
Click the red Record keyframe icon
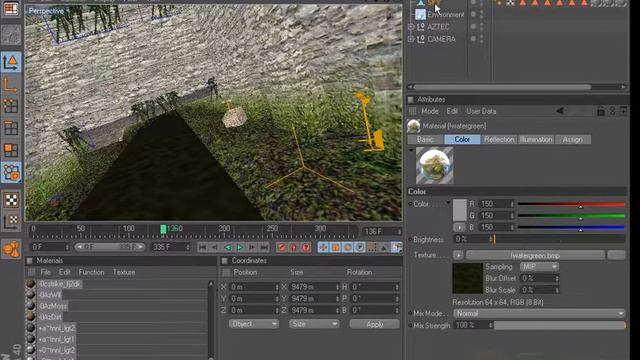281,247
